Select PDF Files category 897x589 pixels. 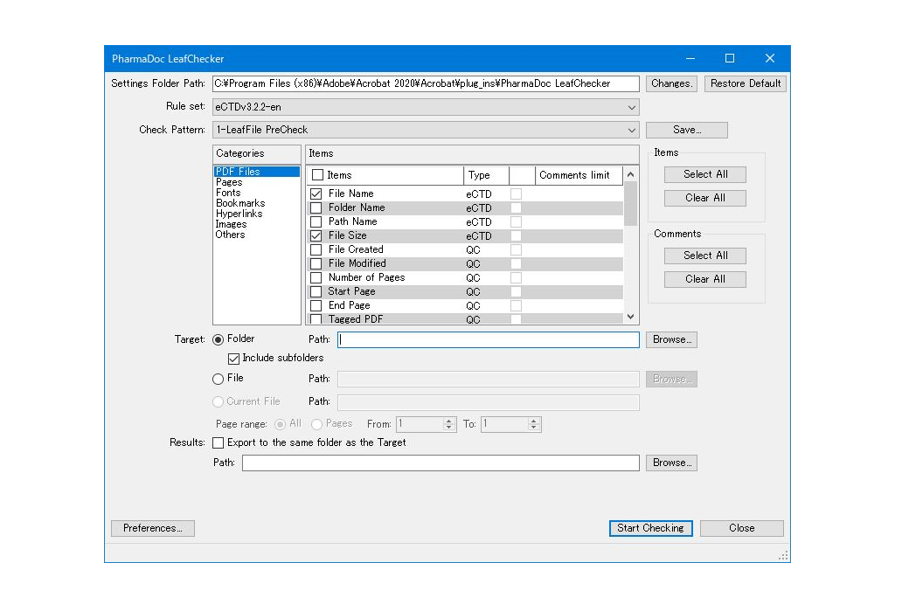(256, 172)
